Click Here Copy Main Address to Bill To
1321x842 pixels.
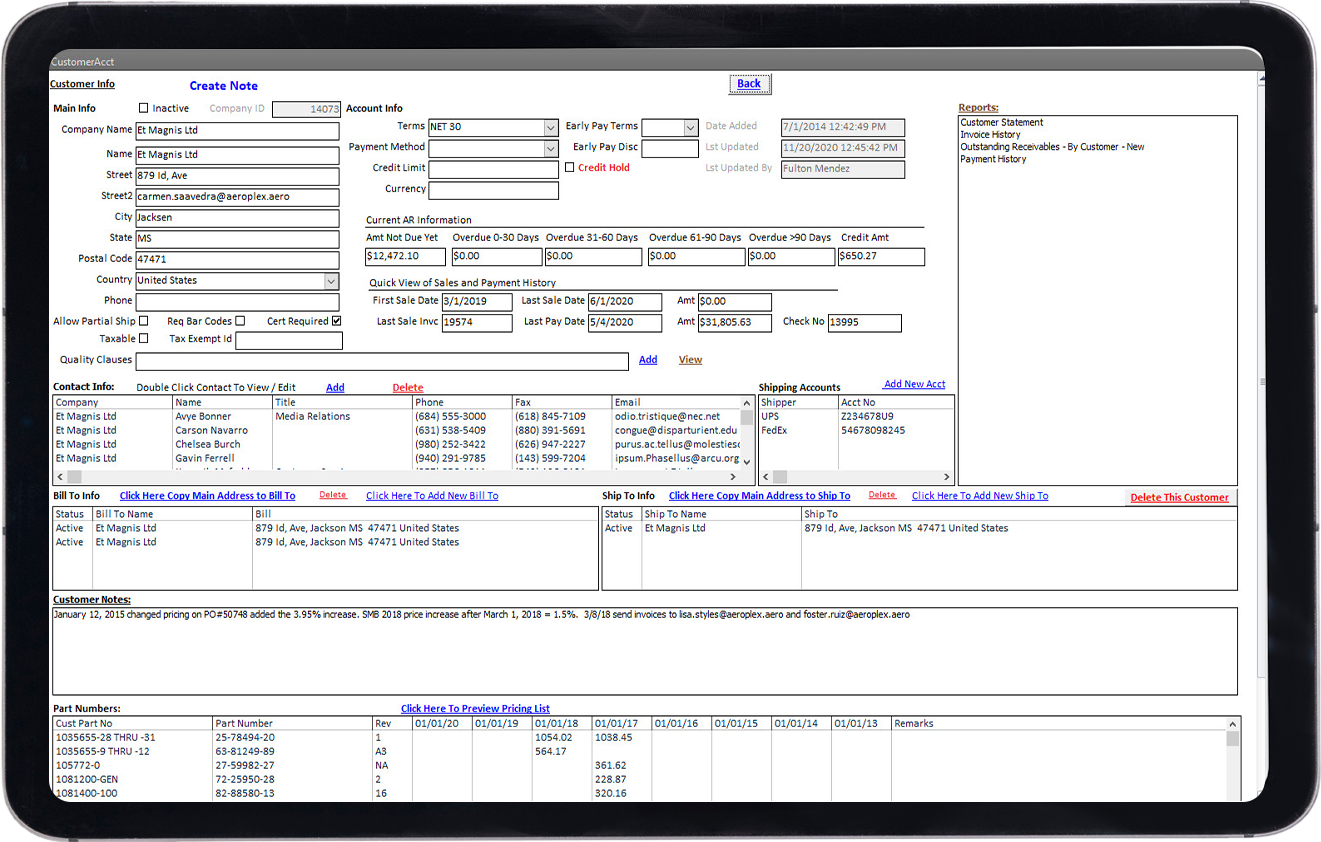click(207, 496)
